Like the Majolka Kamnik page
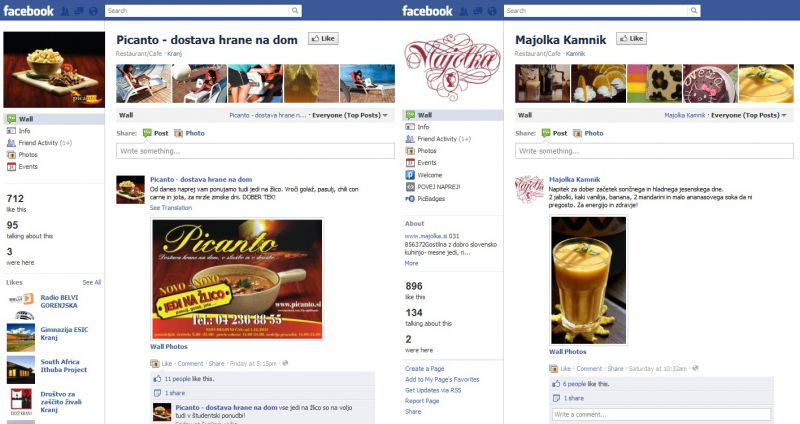800x424 pixels. tap(631, 38)
